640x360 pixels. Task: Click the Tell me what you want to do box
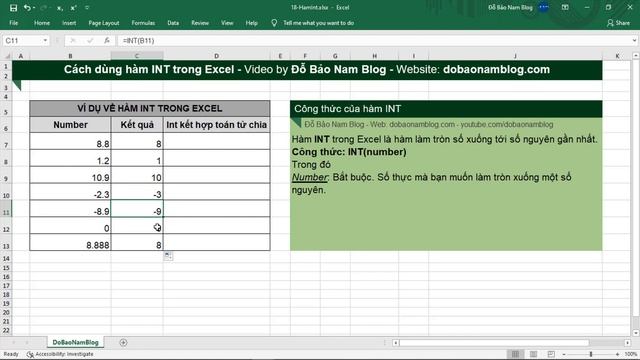(318, 23)
